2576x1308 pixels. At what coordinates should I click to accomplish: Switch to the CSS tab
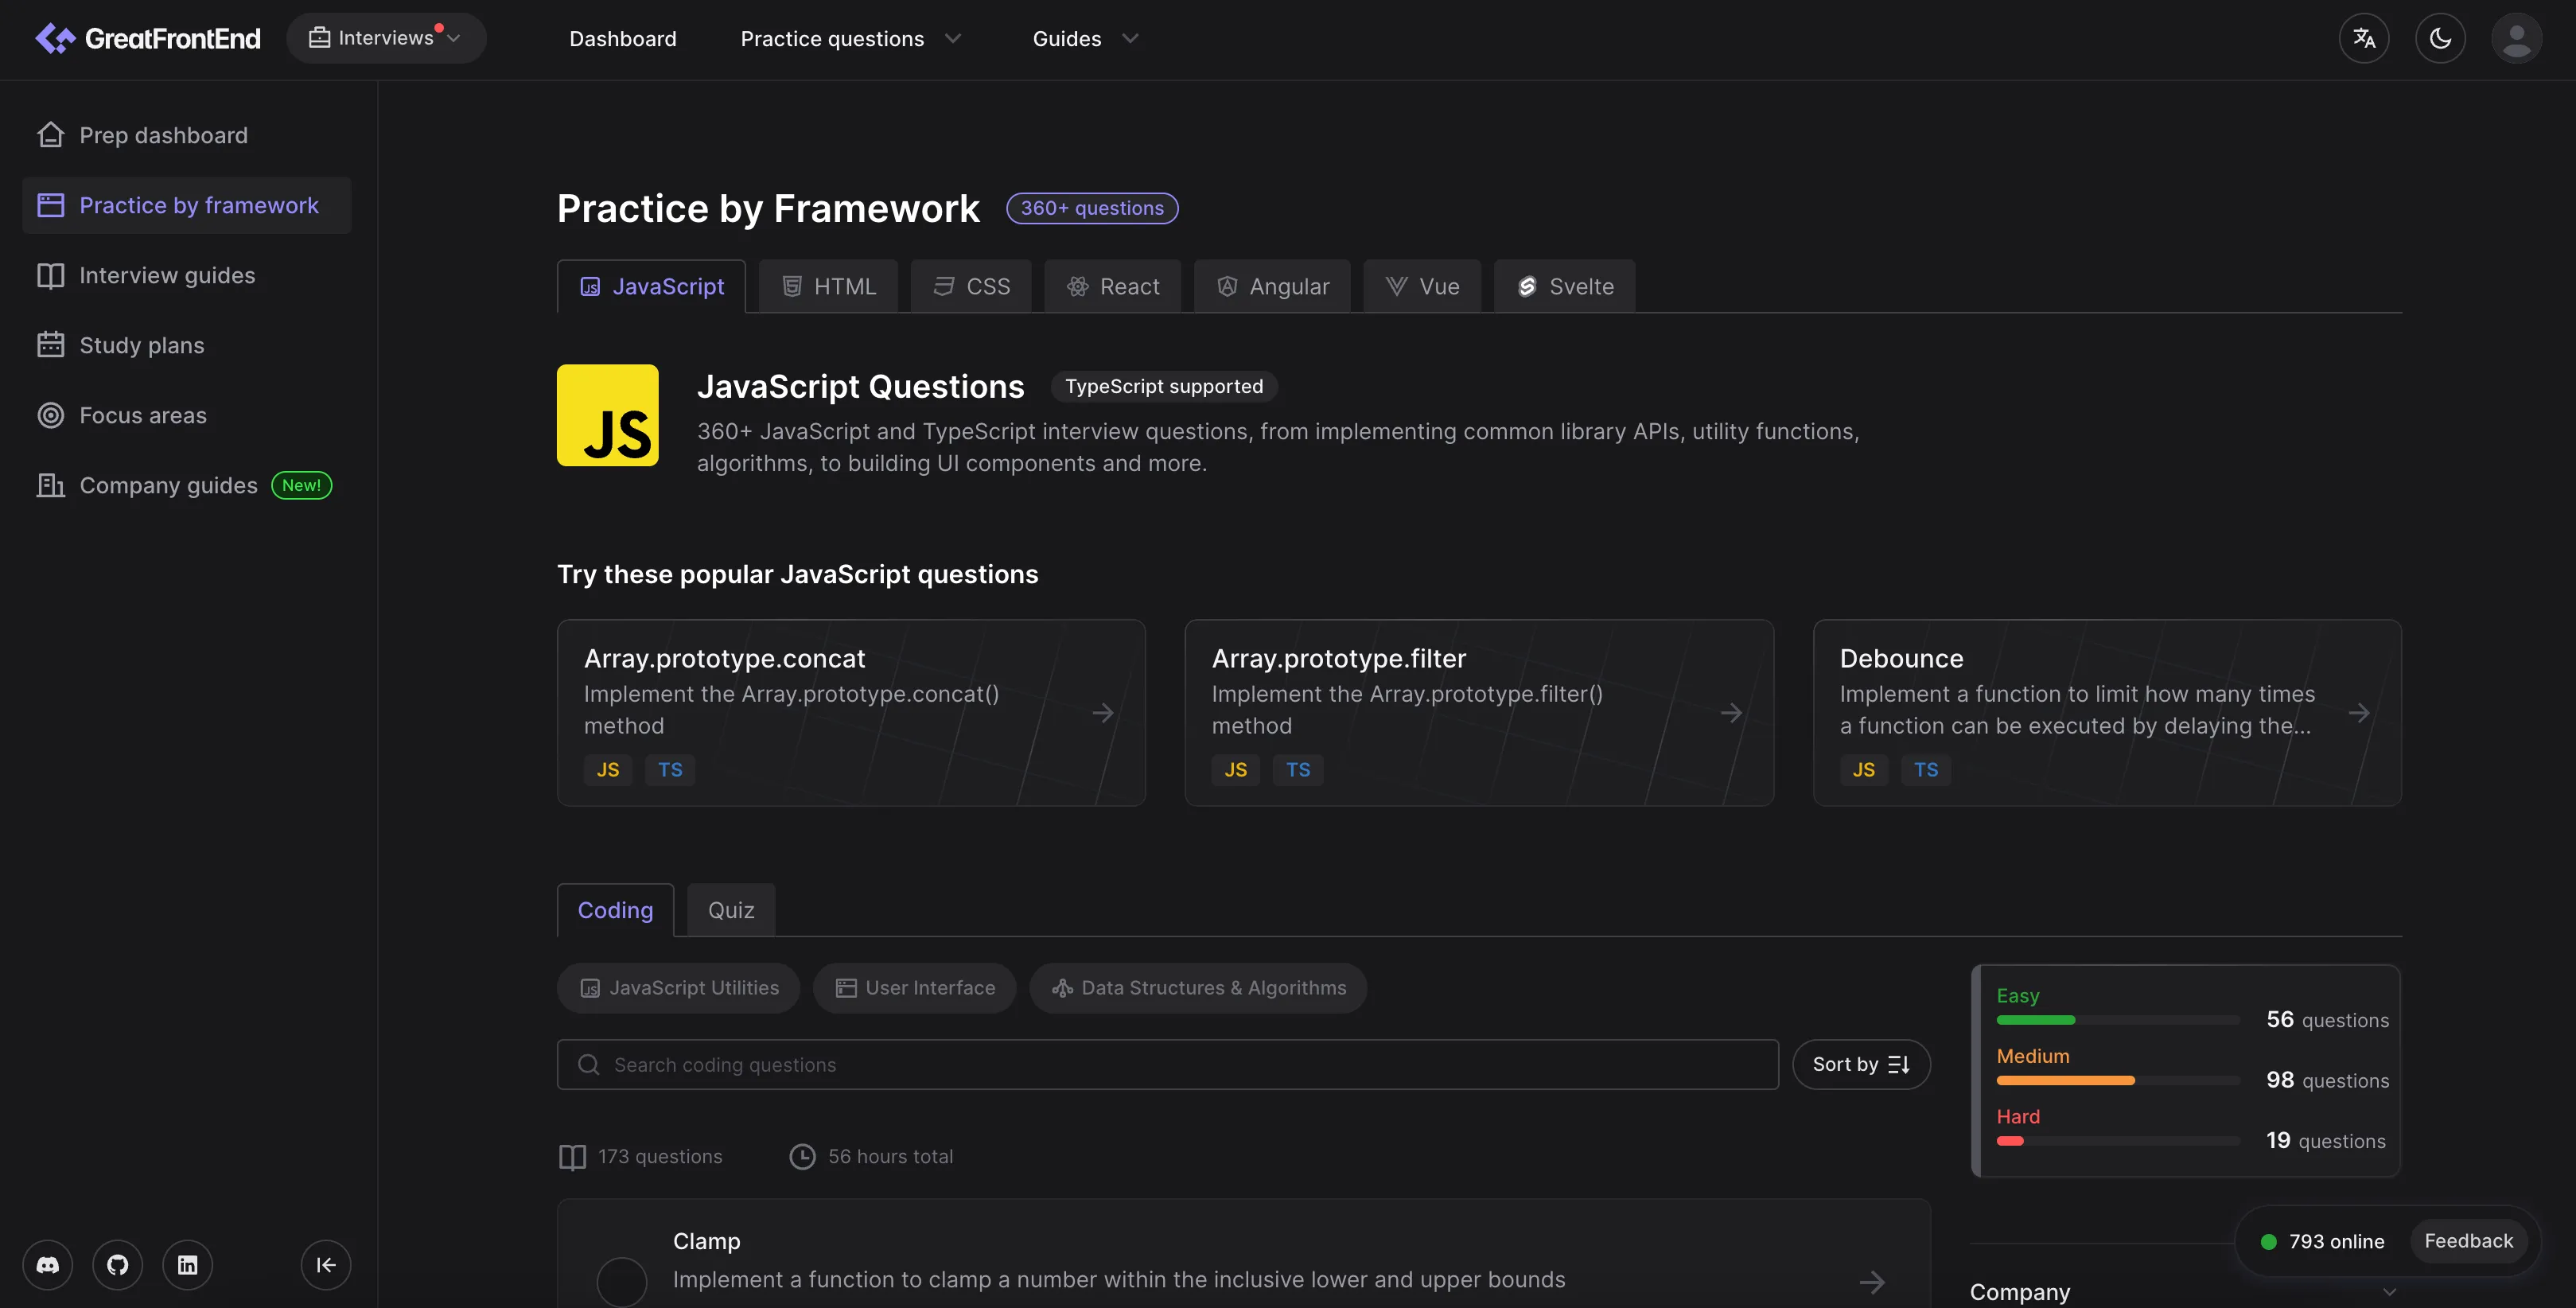[x=971, y=286]
